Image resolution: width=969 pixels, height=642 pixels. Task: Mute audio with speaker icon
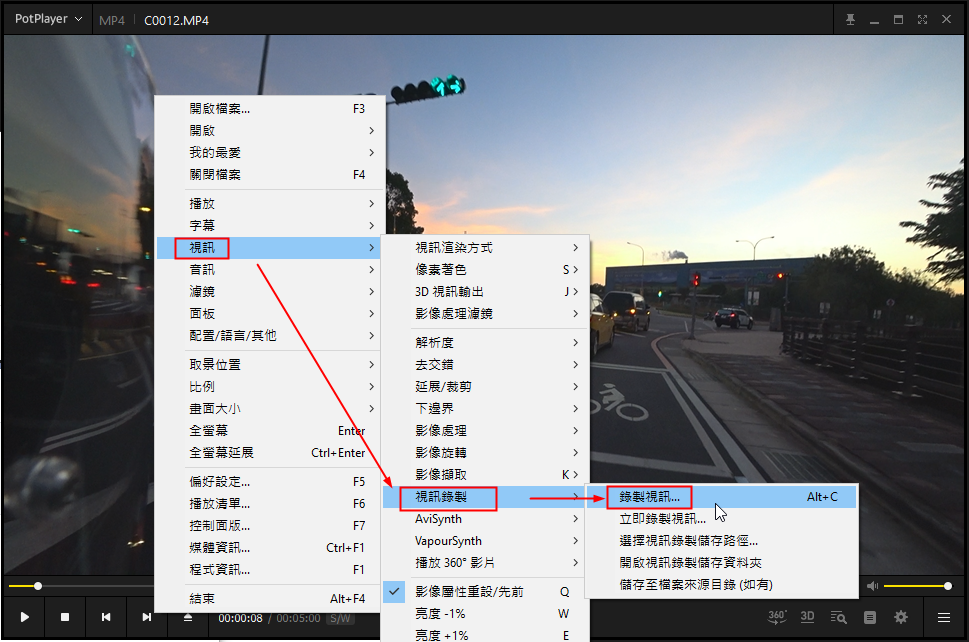click(x=872, y=586)
